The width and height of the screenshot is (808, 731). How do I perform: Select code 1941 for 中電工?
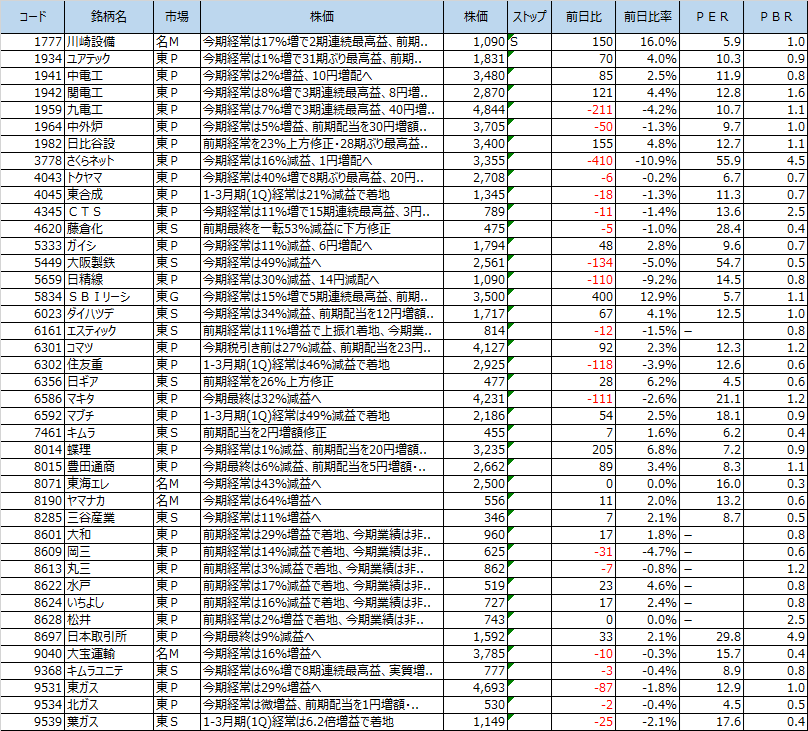pos(32,76)
